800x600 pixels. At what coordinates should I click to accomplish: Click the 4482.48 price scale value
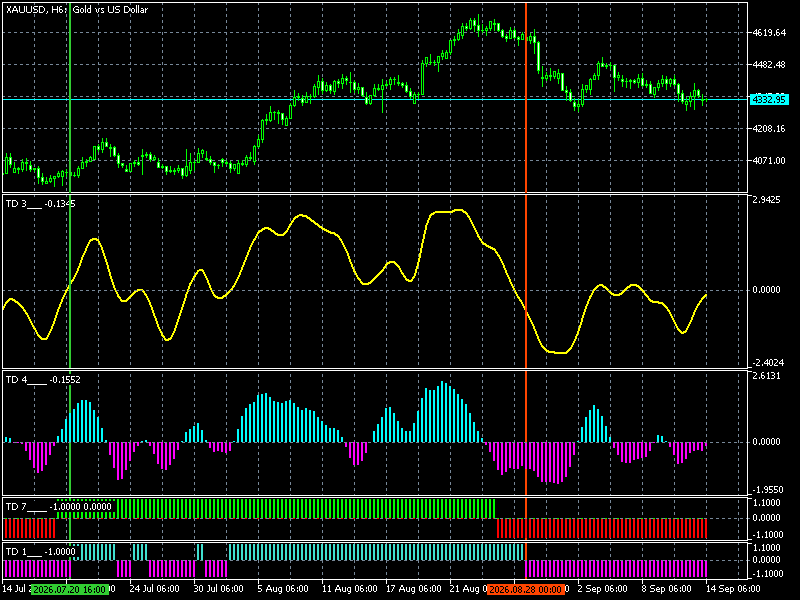coord(769,65)
